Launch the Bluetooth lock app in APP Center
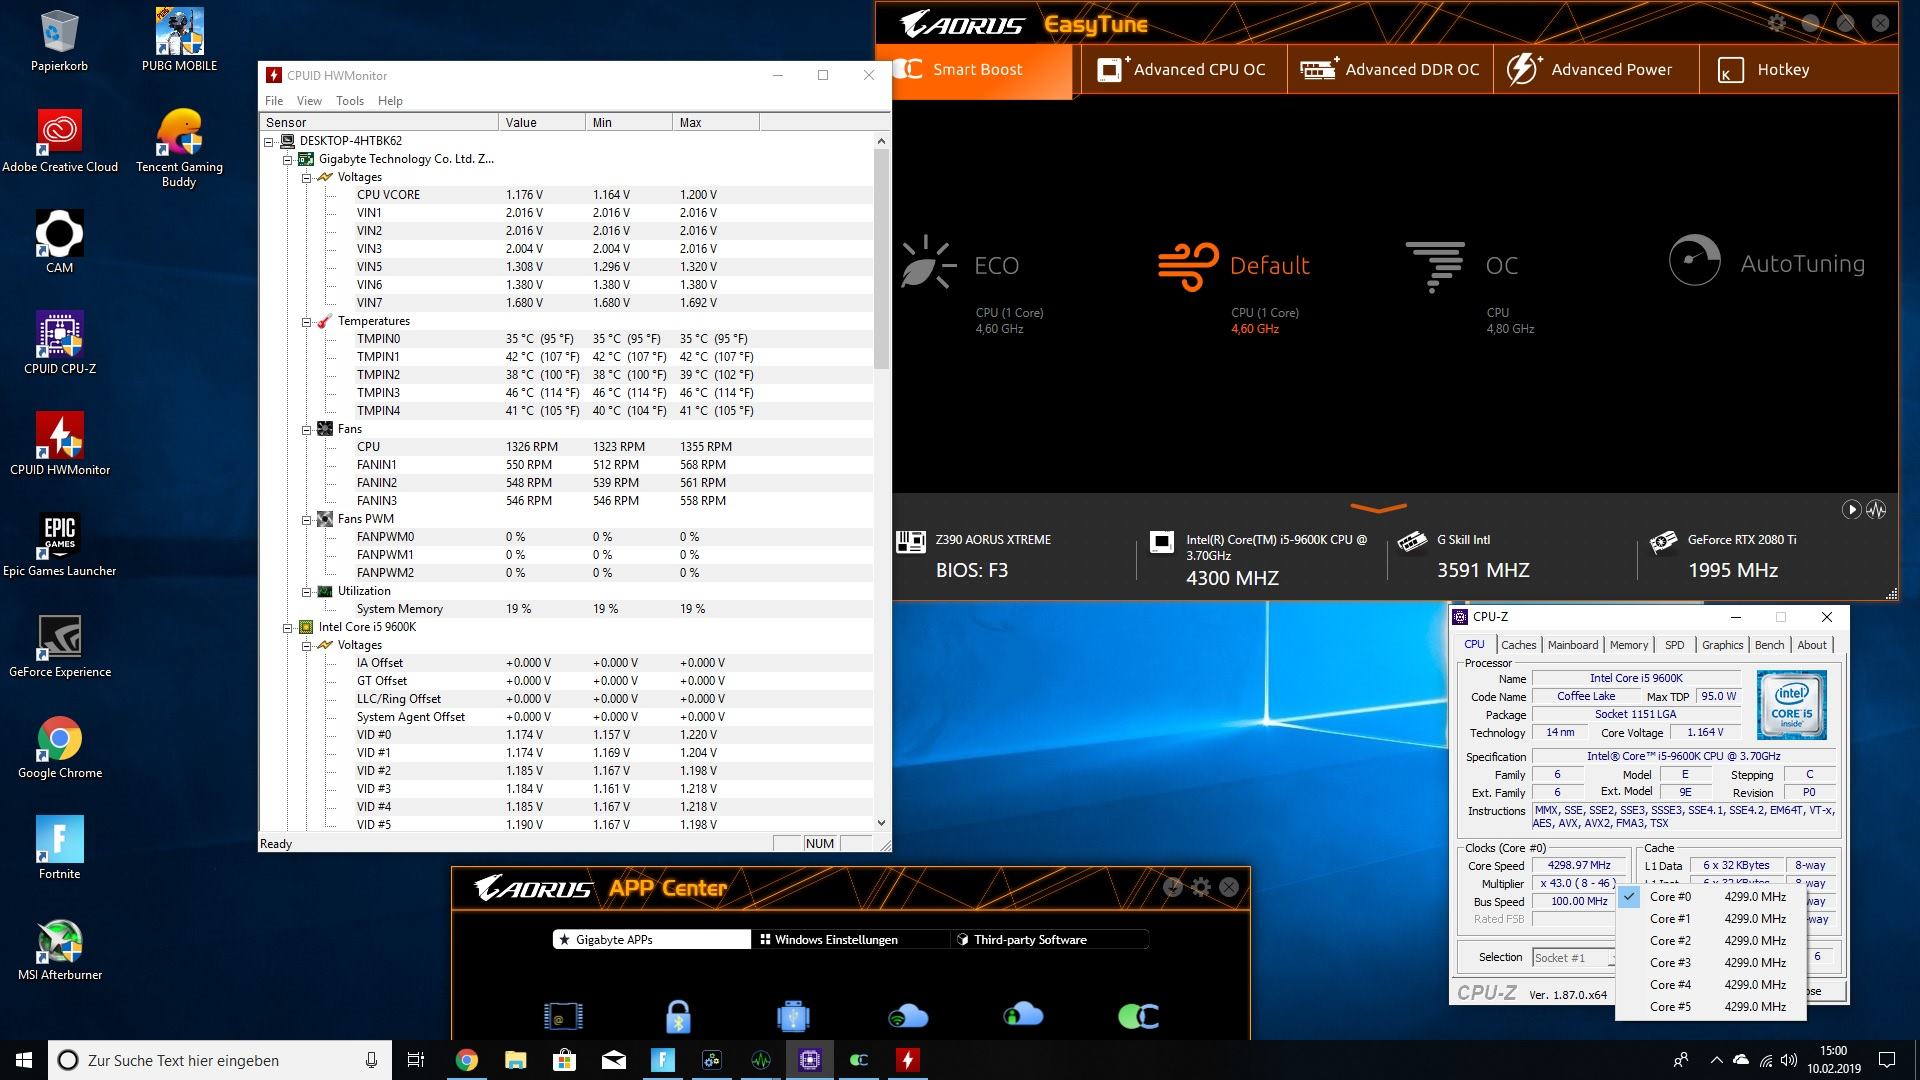The height and width of the screenshot is (1080, 1920). 678,1017
